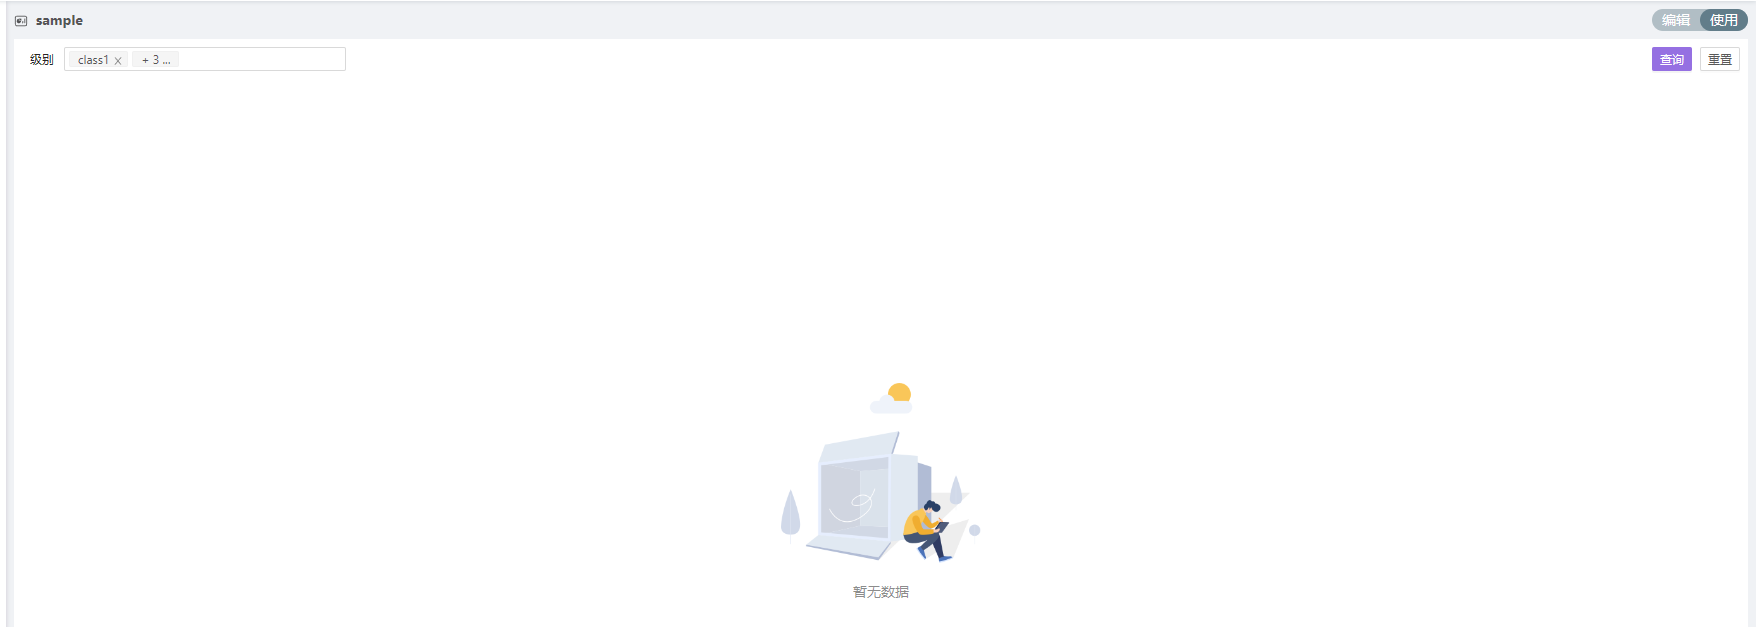Click the small tree right of box
Image resolution: width=1756 pixels, height=627 pixels.
pyautogui.click(x=956, y=490)
